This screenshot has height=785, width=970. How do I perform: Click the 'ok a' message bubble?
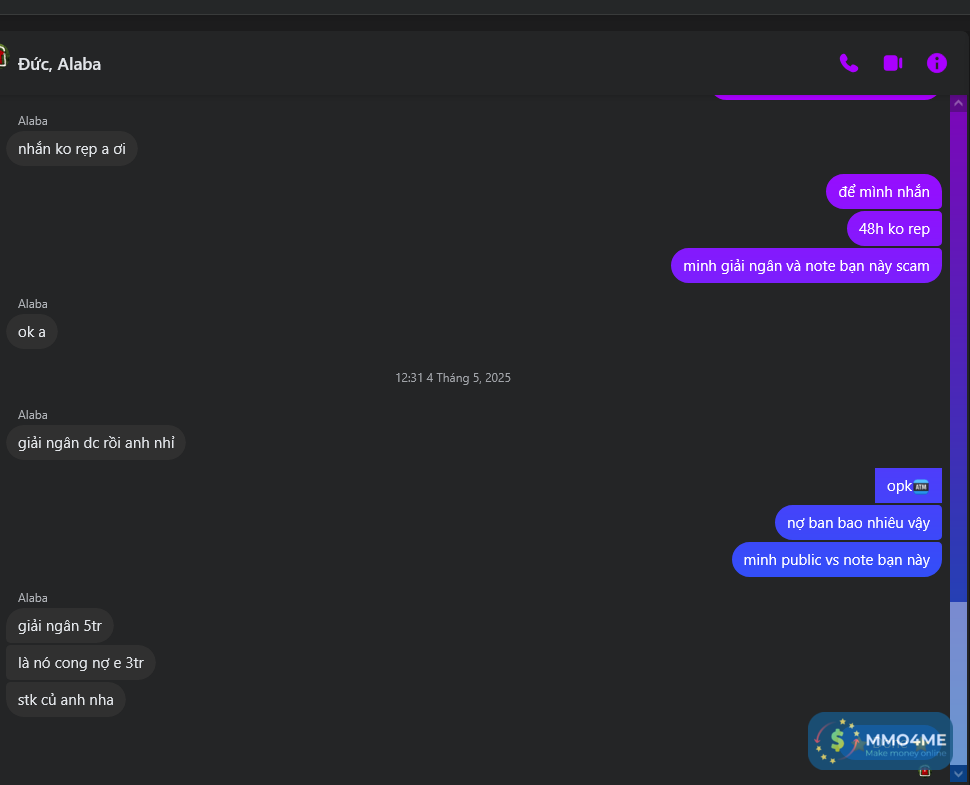point(32,332)
